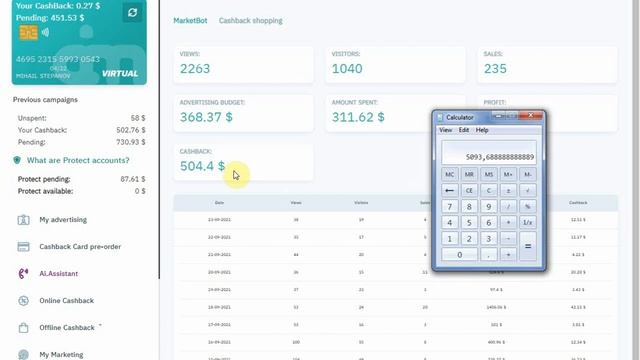Screen dimensions: 640x360
Task: Click the 7 key in Calculator
Action: 449,207
